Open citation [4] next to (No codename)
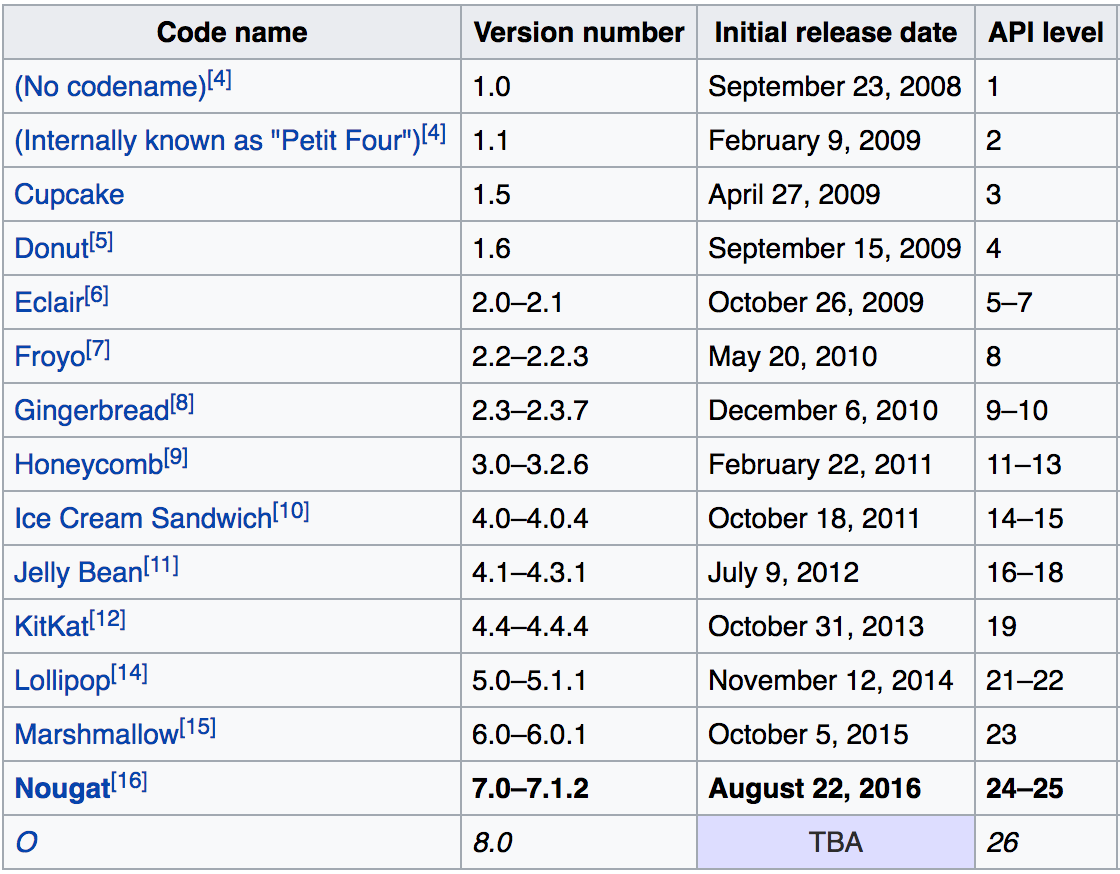The image size is (1120, 874). [x=219, y=79]
